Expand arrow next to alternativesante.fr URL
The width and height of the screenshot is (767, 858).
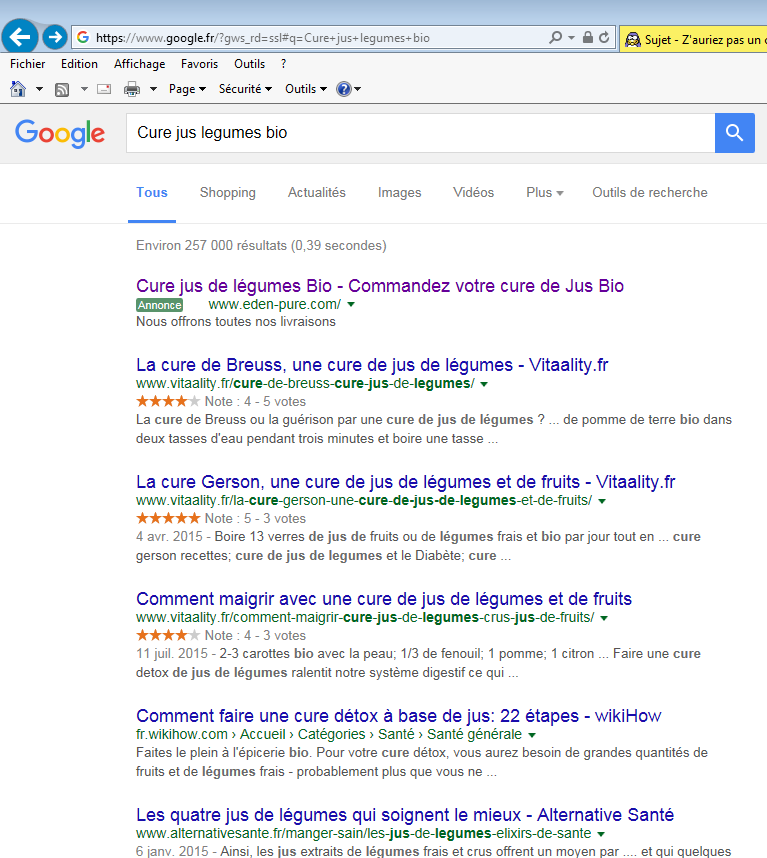[x=601, y=834]
